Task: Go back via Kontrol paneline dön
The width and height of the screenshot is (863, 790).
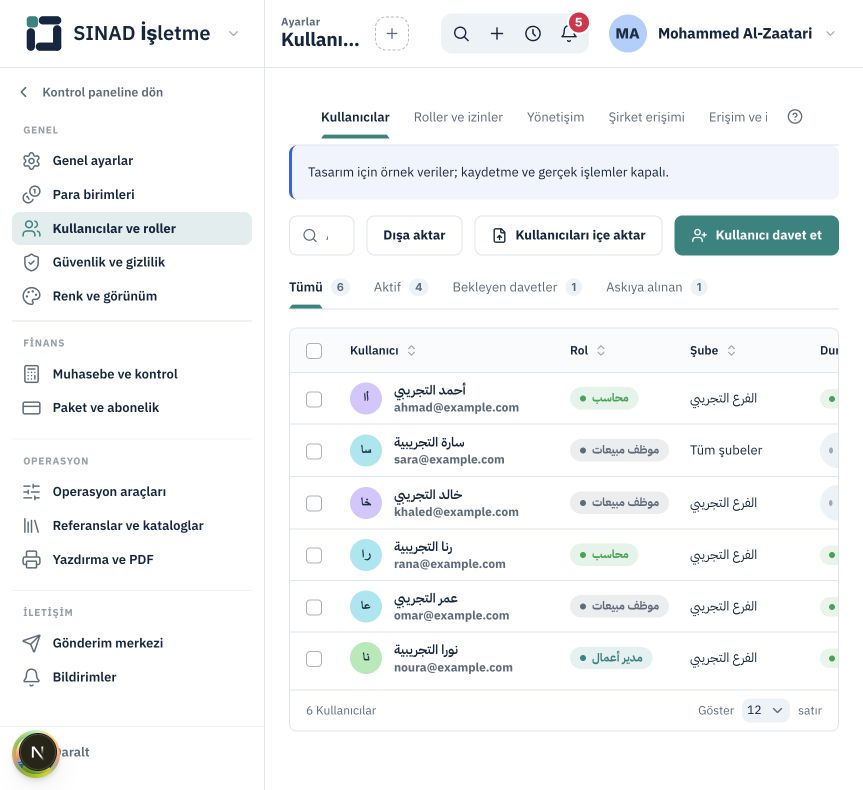Action: coord(92,92)
